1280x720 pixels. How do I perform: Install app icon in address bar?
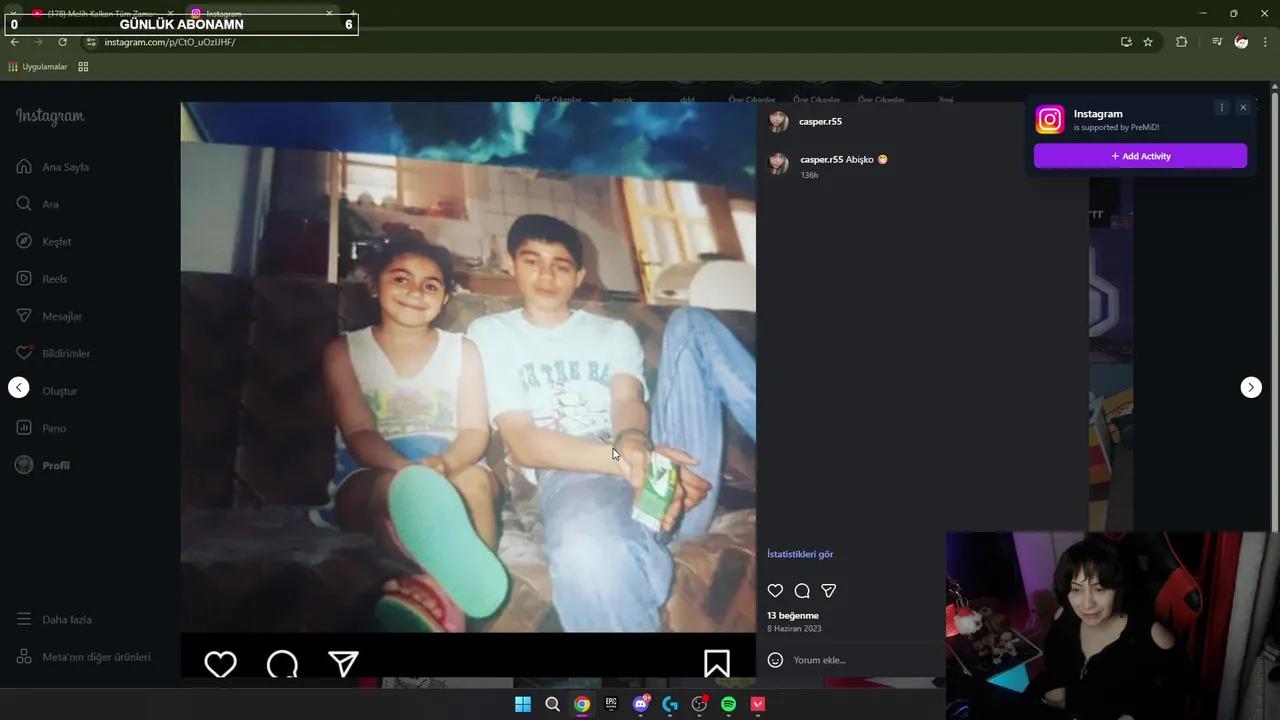click(1126, 42)
